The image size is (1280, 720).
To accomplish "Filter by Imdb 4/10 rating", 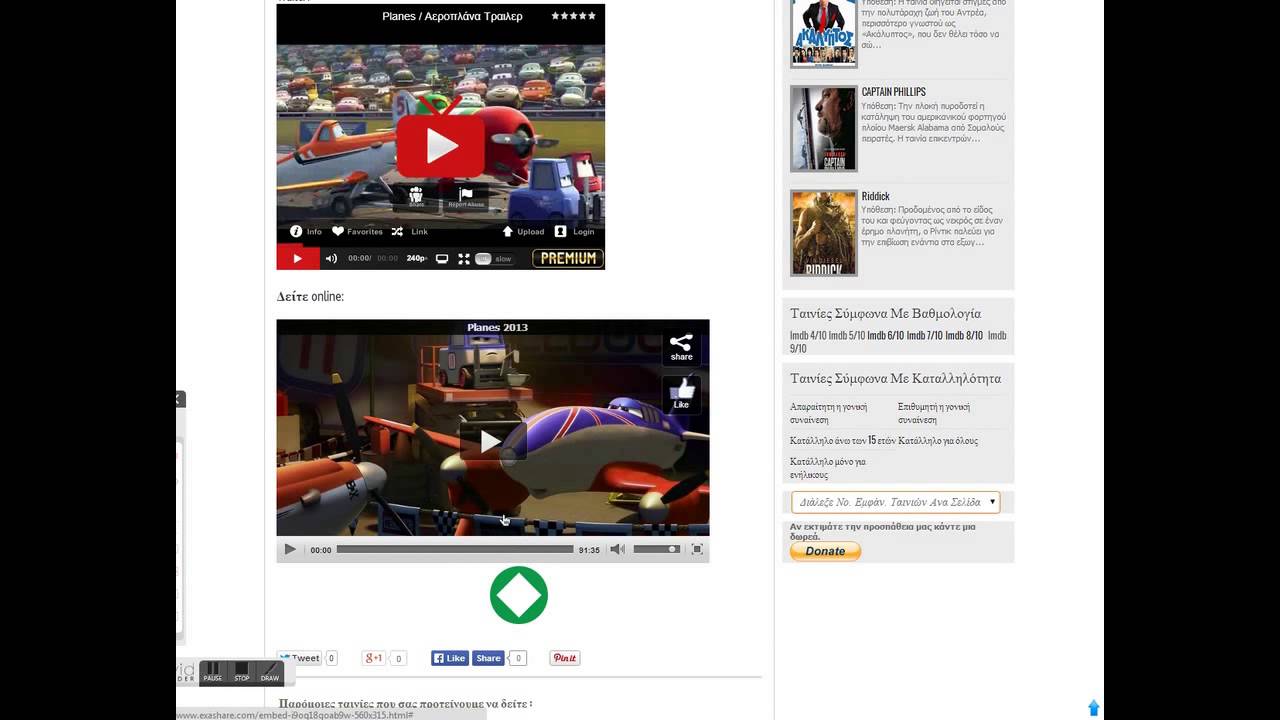I will (x=808, y=335).
